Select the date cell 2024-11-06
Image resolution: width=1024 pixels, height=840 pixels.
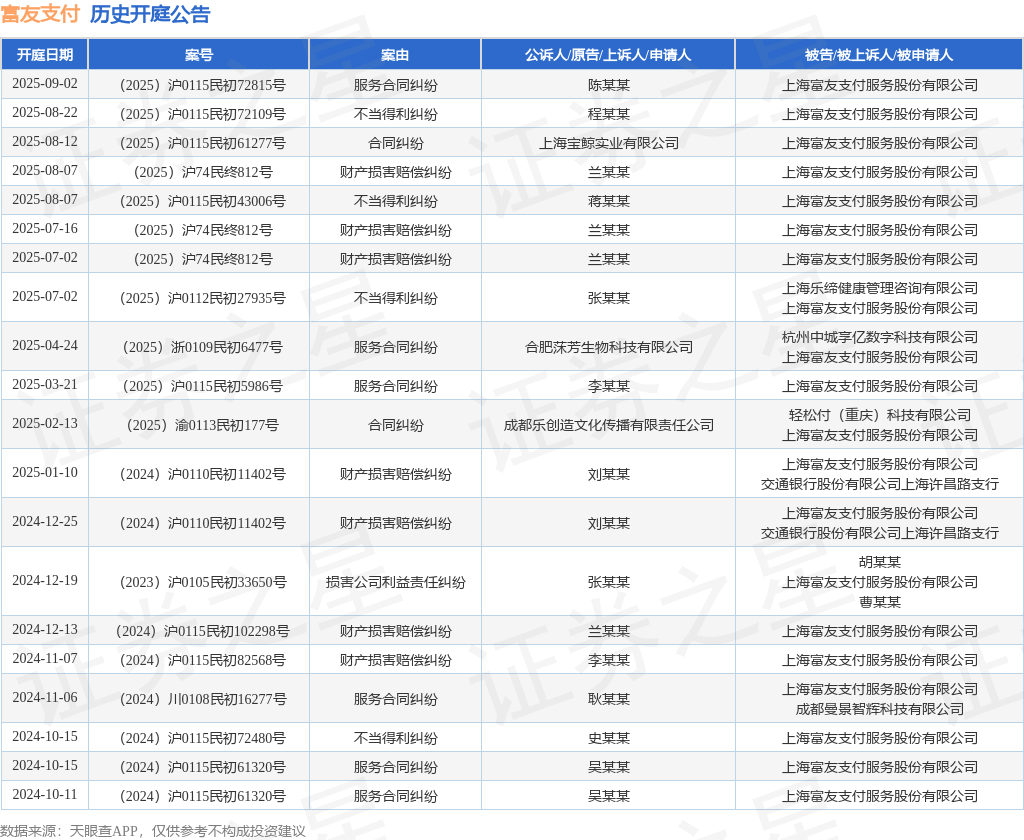44,697
